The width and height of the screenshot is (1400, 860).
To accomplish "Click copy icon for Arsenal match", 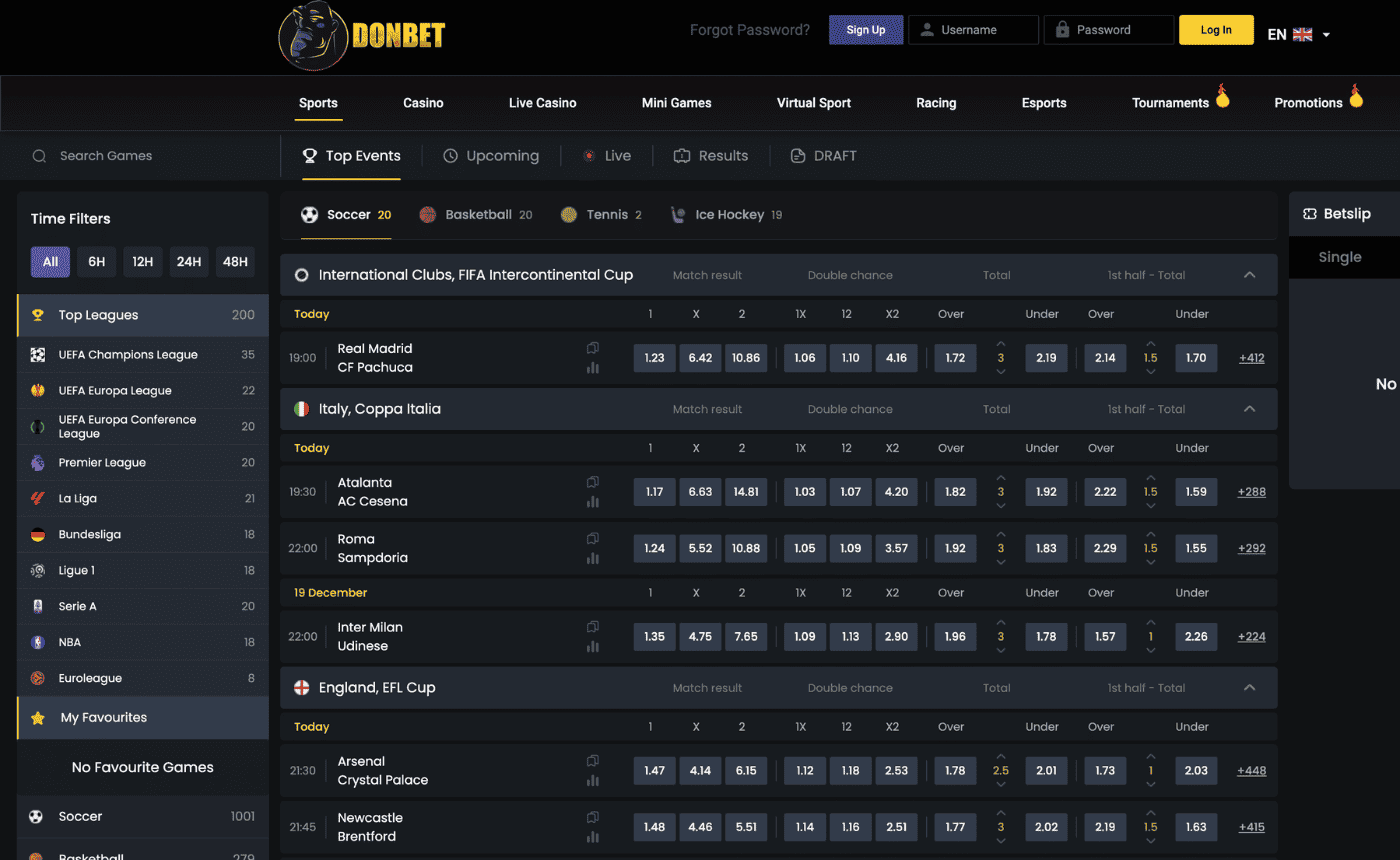I will pos(593,761).
